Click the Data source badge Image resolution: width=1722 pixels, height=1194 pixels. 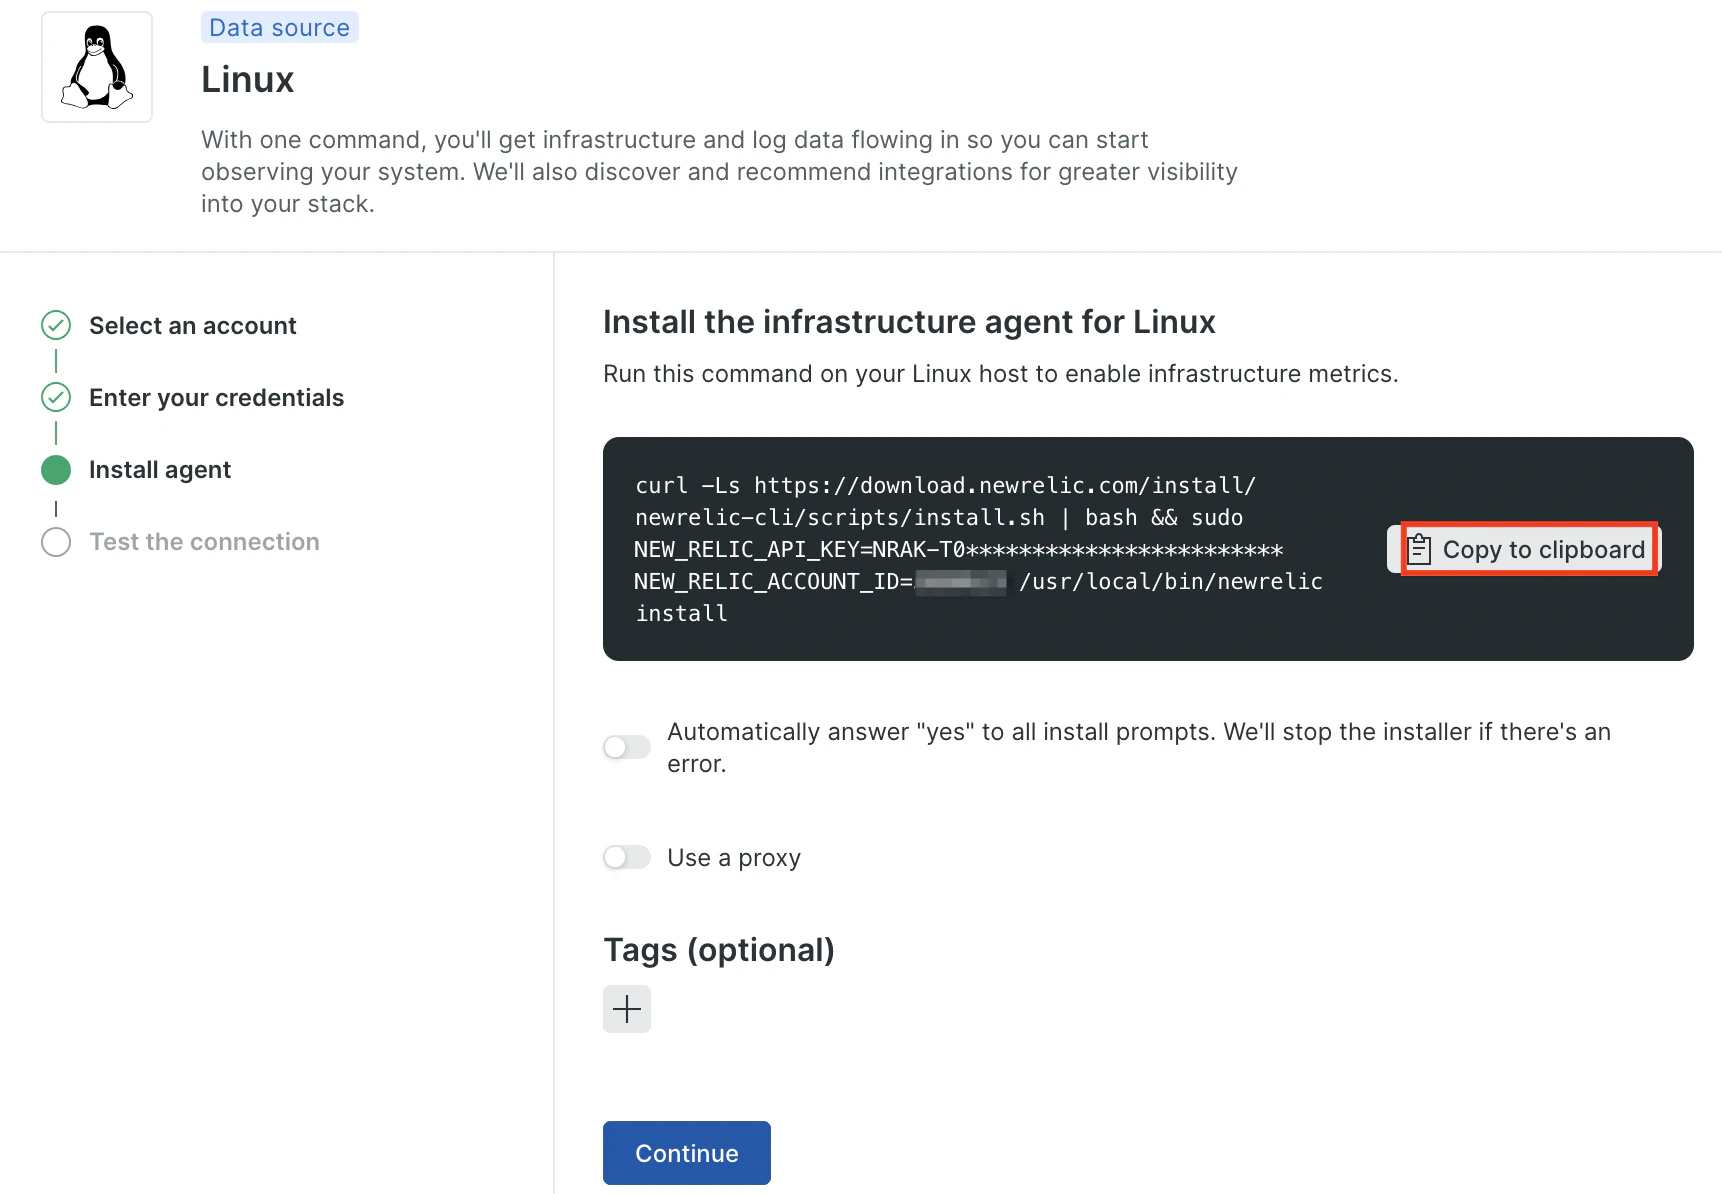point(280,27)
